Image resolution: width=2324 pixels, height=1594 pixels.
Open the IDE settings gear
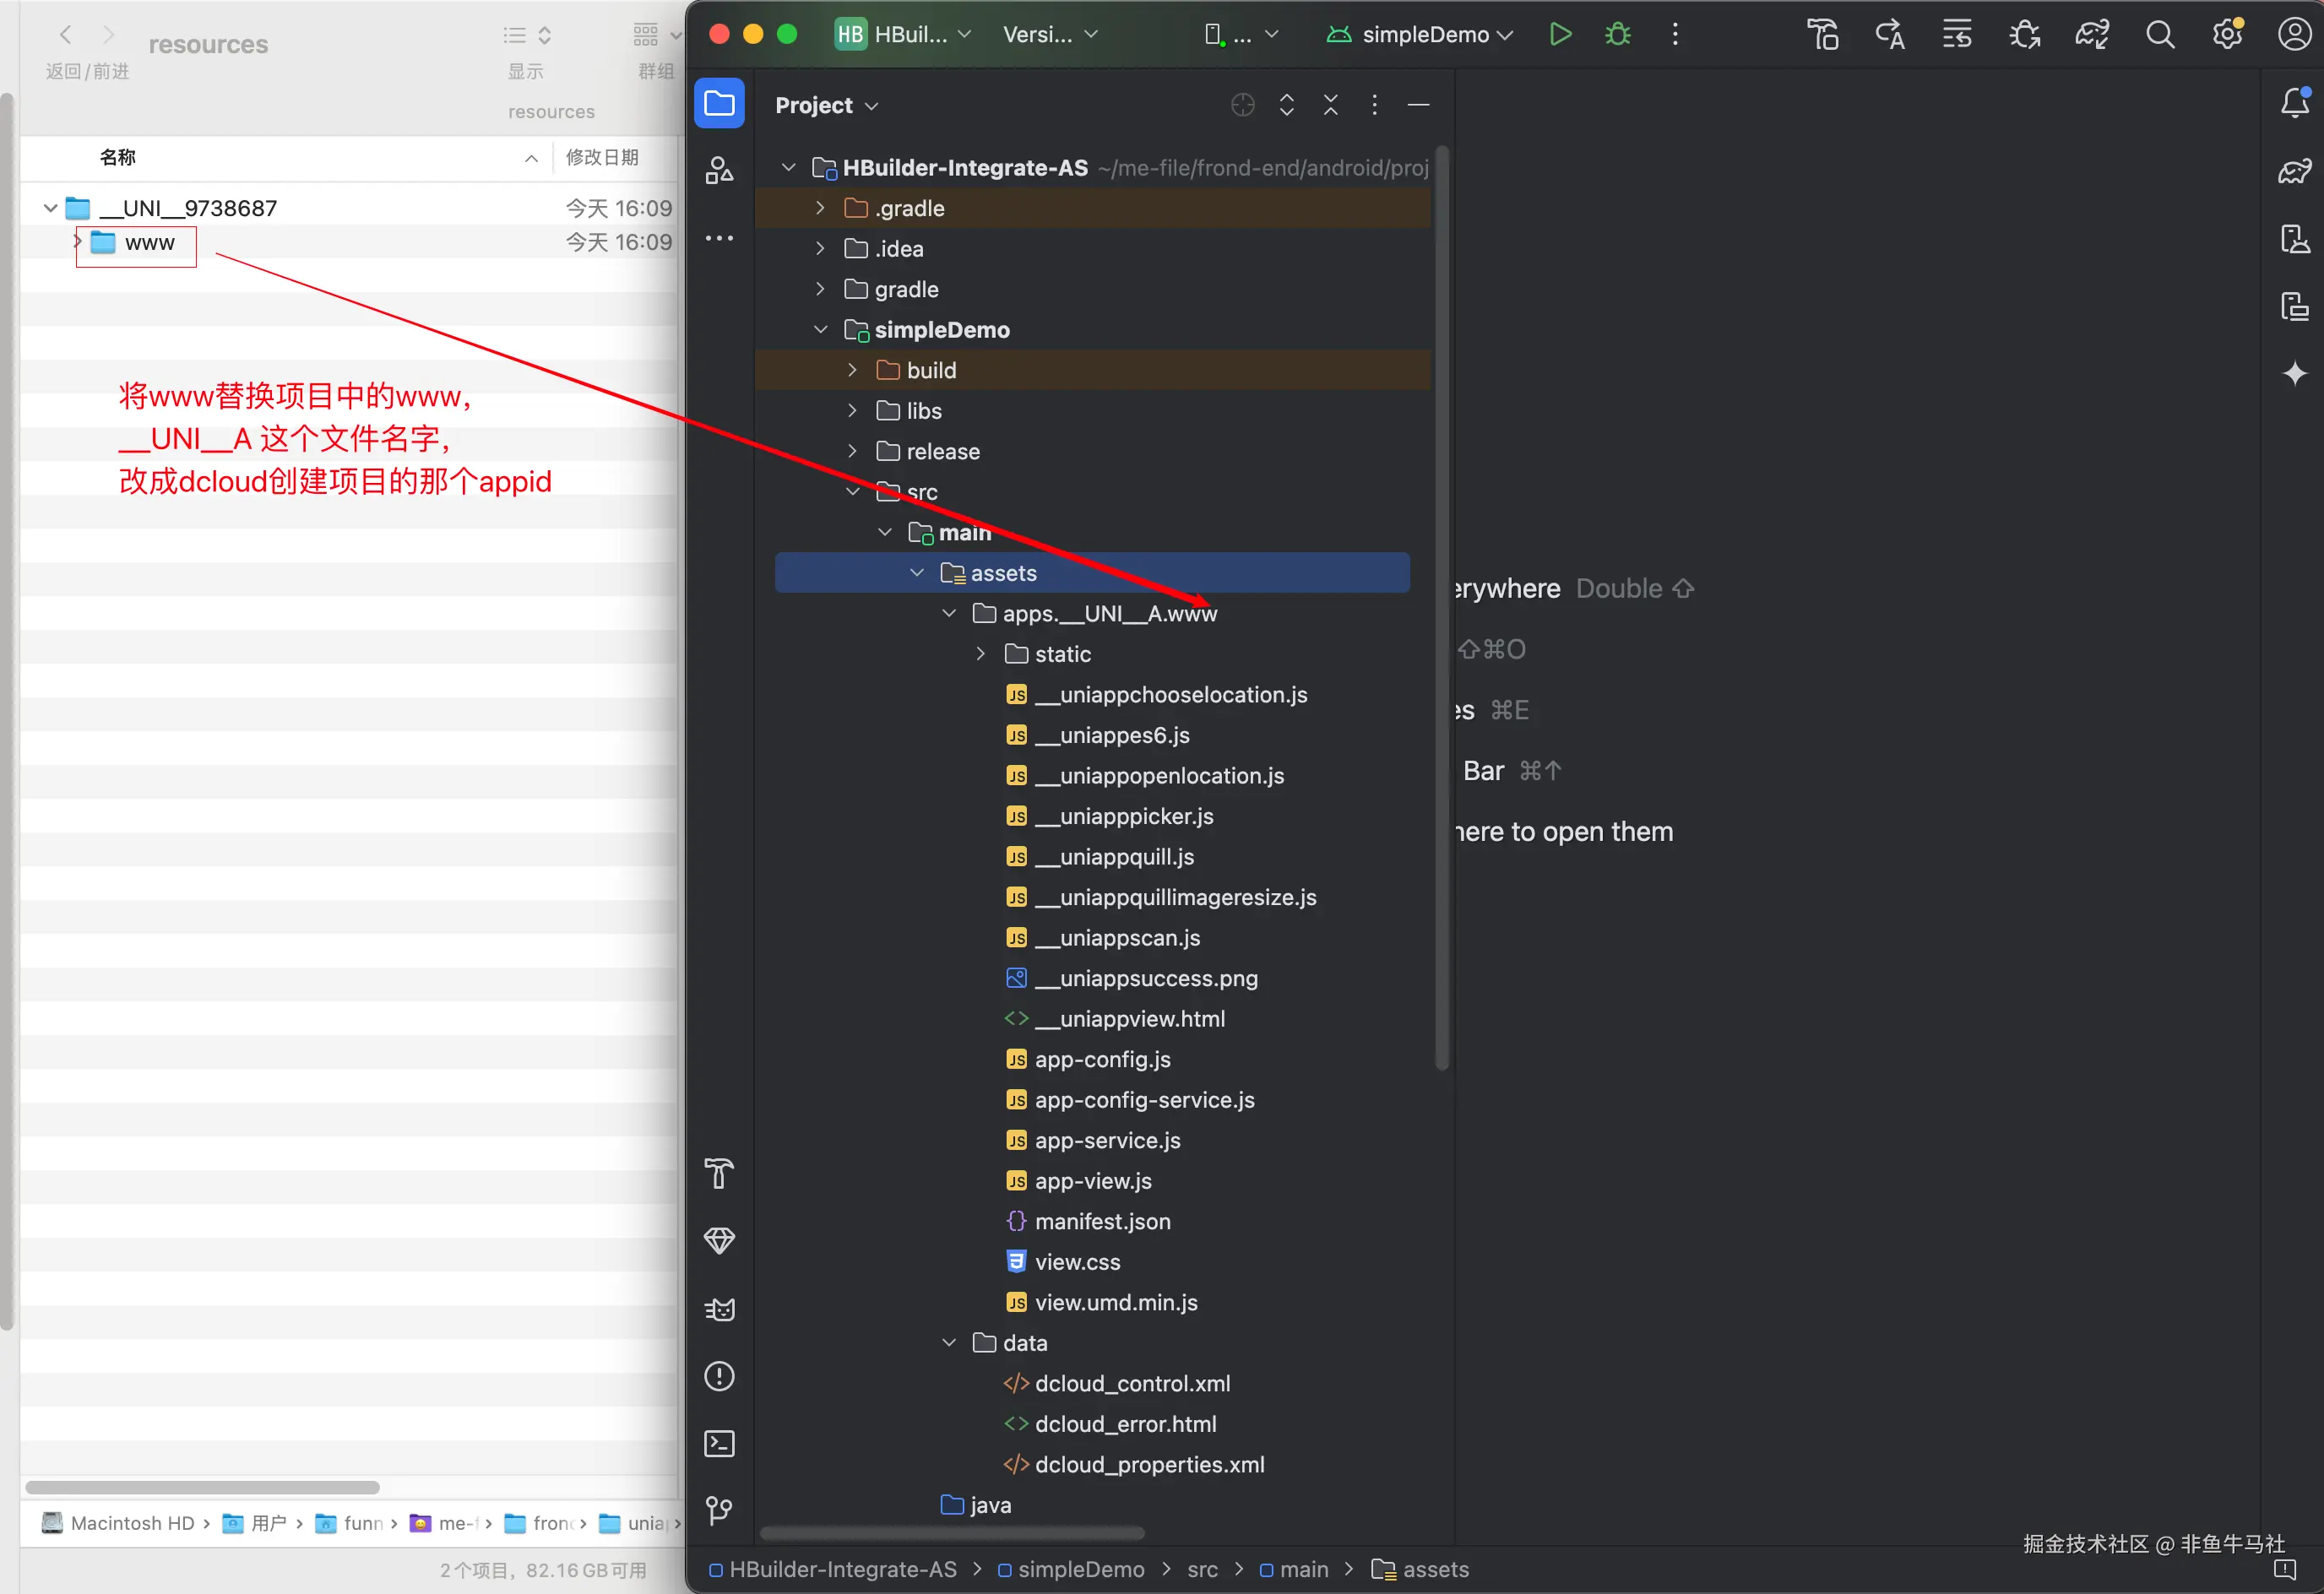(x=2227, y=35)
